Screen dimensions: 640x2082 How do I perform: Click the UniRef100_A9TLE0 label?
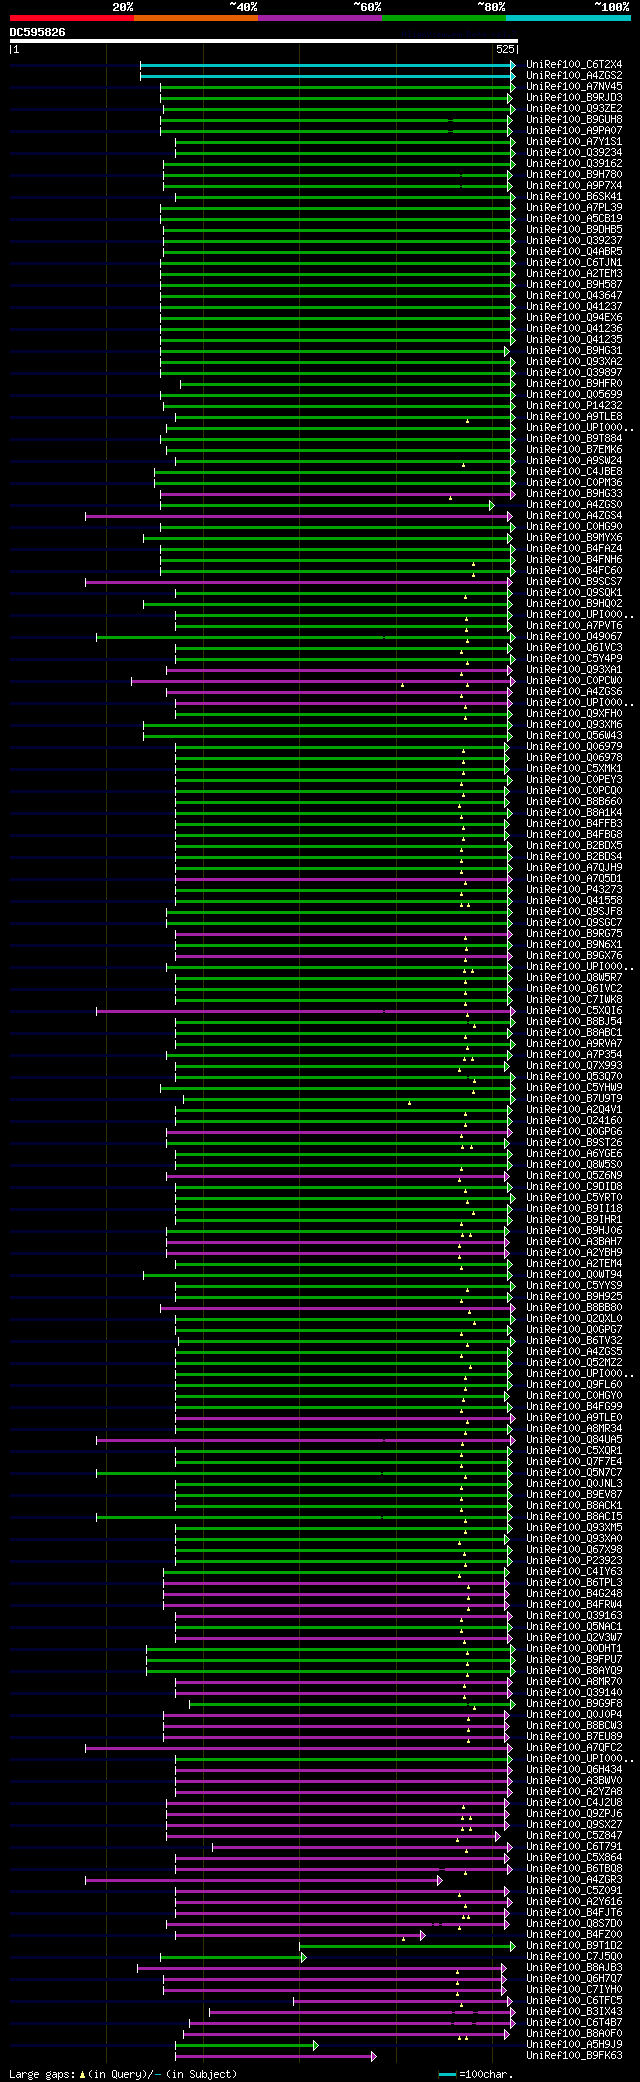pos(574,1418)
